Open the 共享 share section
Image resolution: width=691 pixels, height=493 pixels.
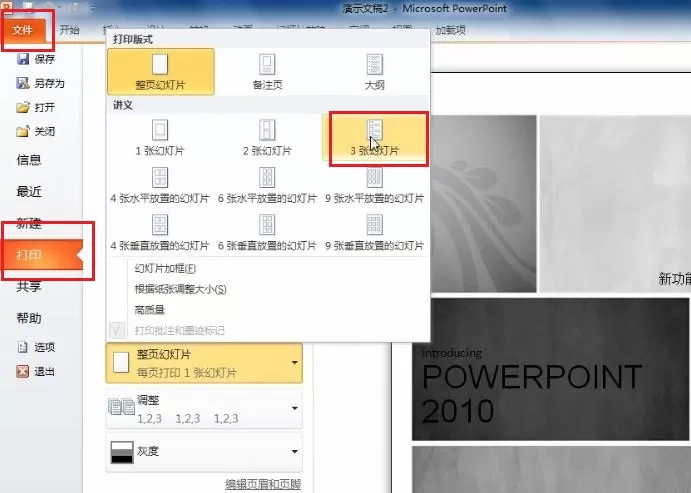29,286
